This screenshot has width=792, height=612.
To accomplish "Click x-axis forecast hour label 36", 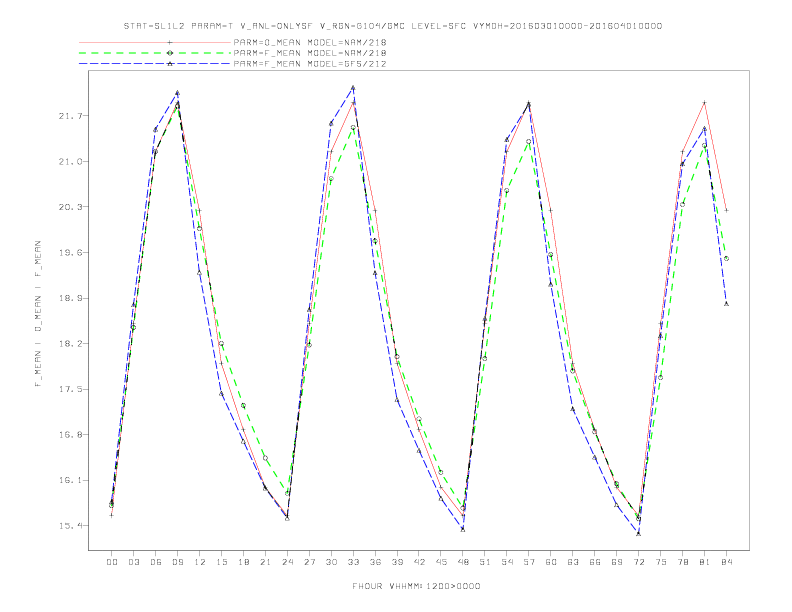I will pyautogui.click(x=375, y=562).
